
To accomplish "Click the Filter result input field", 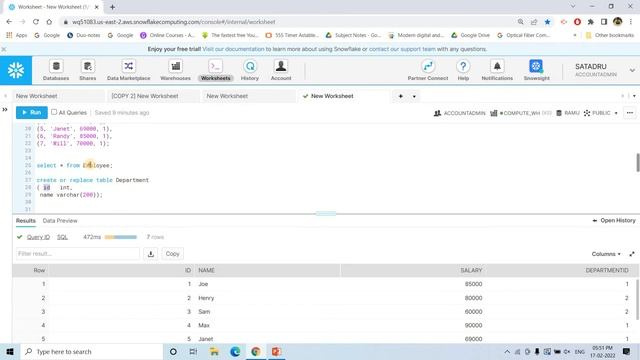I will click(x=78, y=254).
